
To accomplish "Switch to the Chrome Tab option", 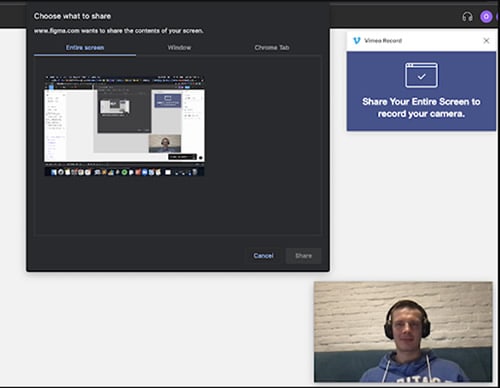I will (272, 48).
